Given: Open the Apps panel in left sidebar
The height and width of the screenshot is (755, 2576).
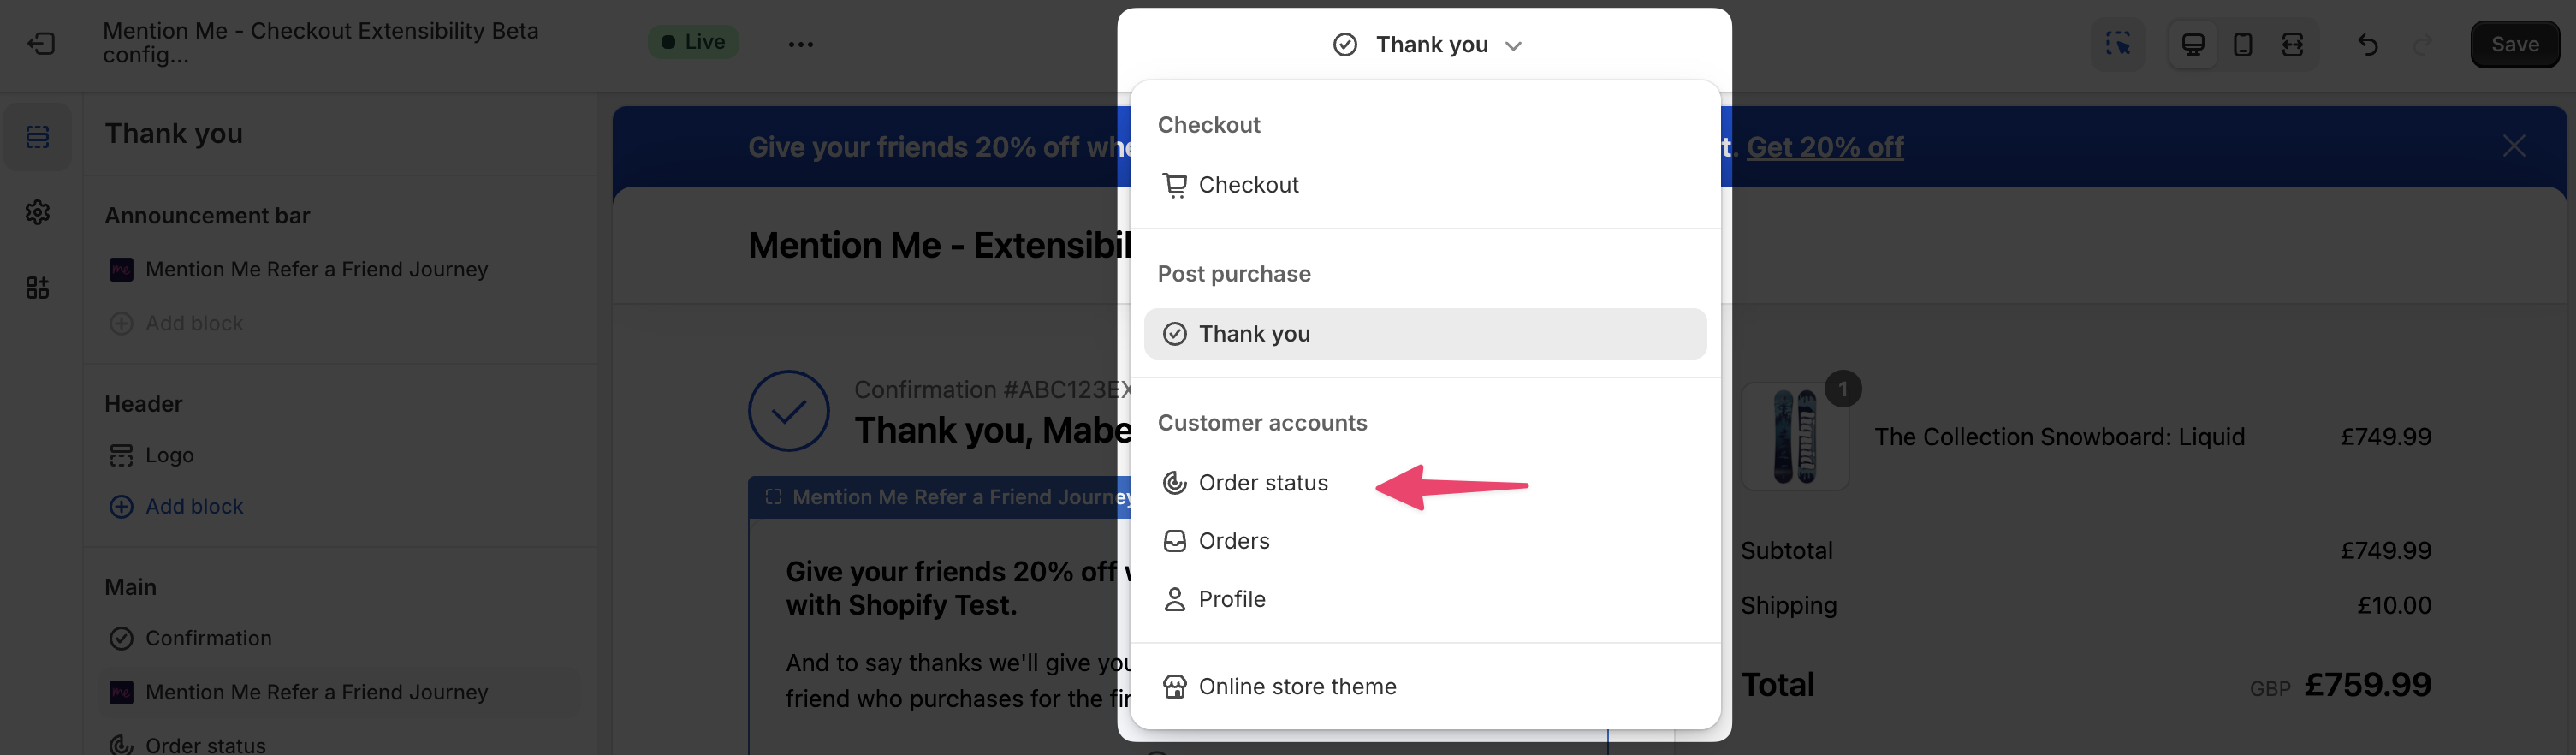Looking at the screenshot, I should 37,287.
